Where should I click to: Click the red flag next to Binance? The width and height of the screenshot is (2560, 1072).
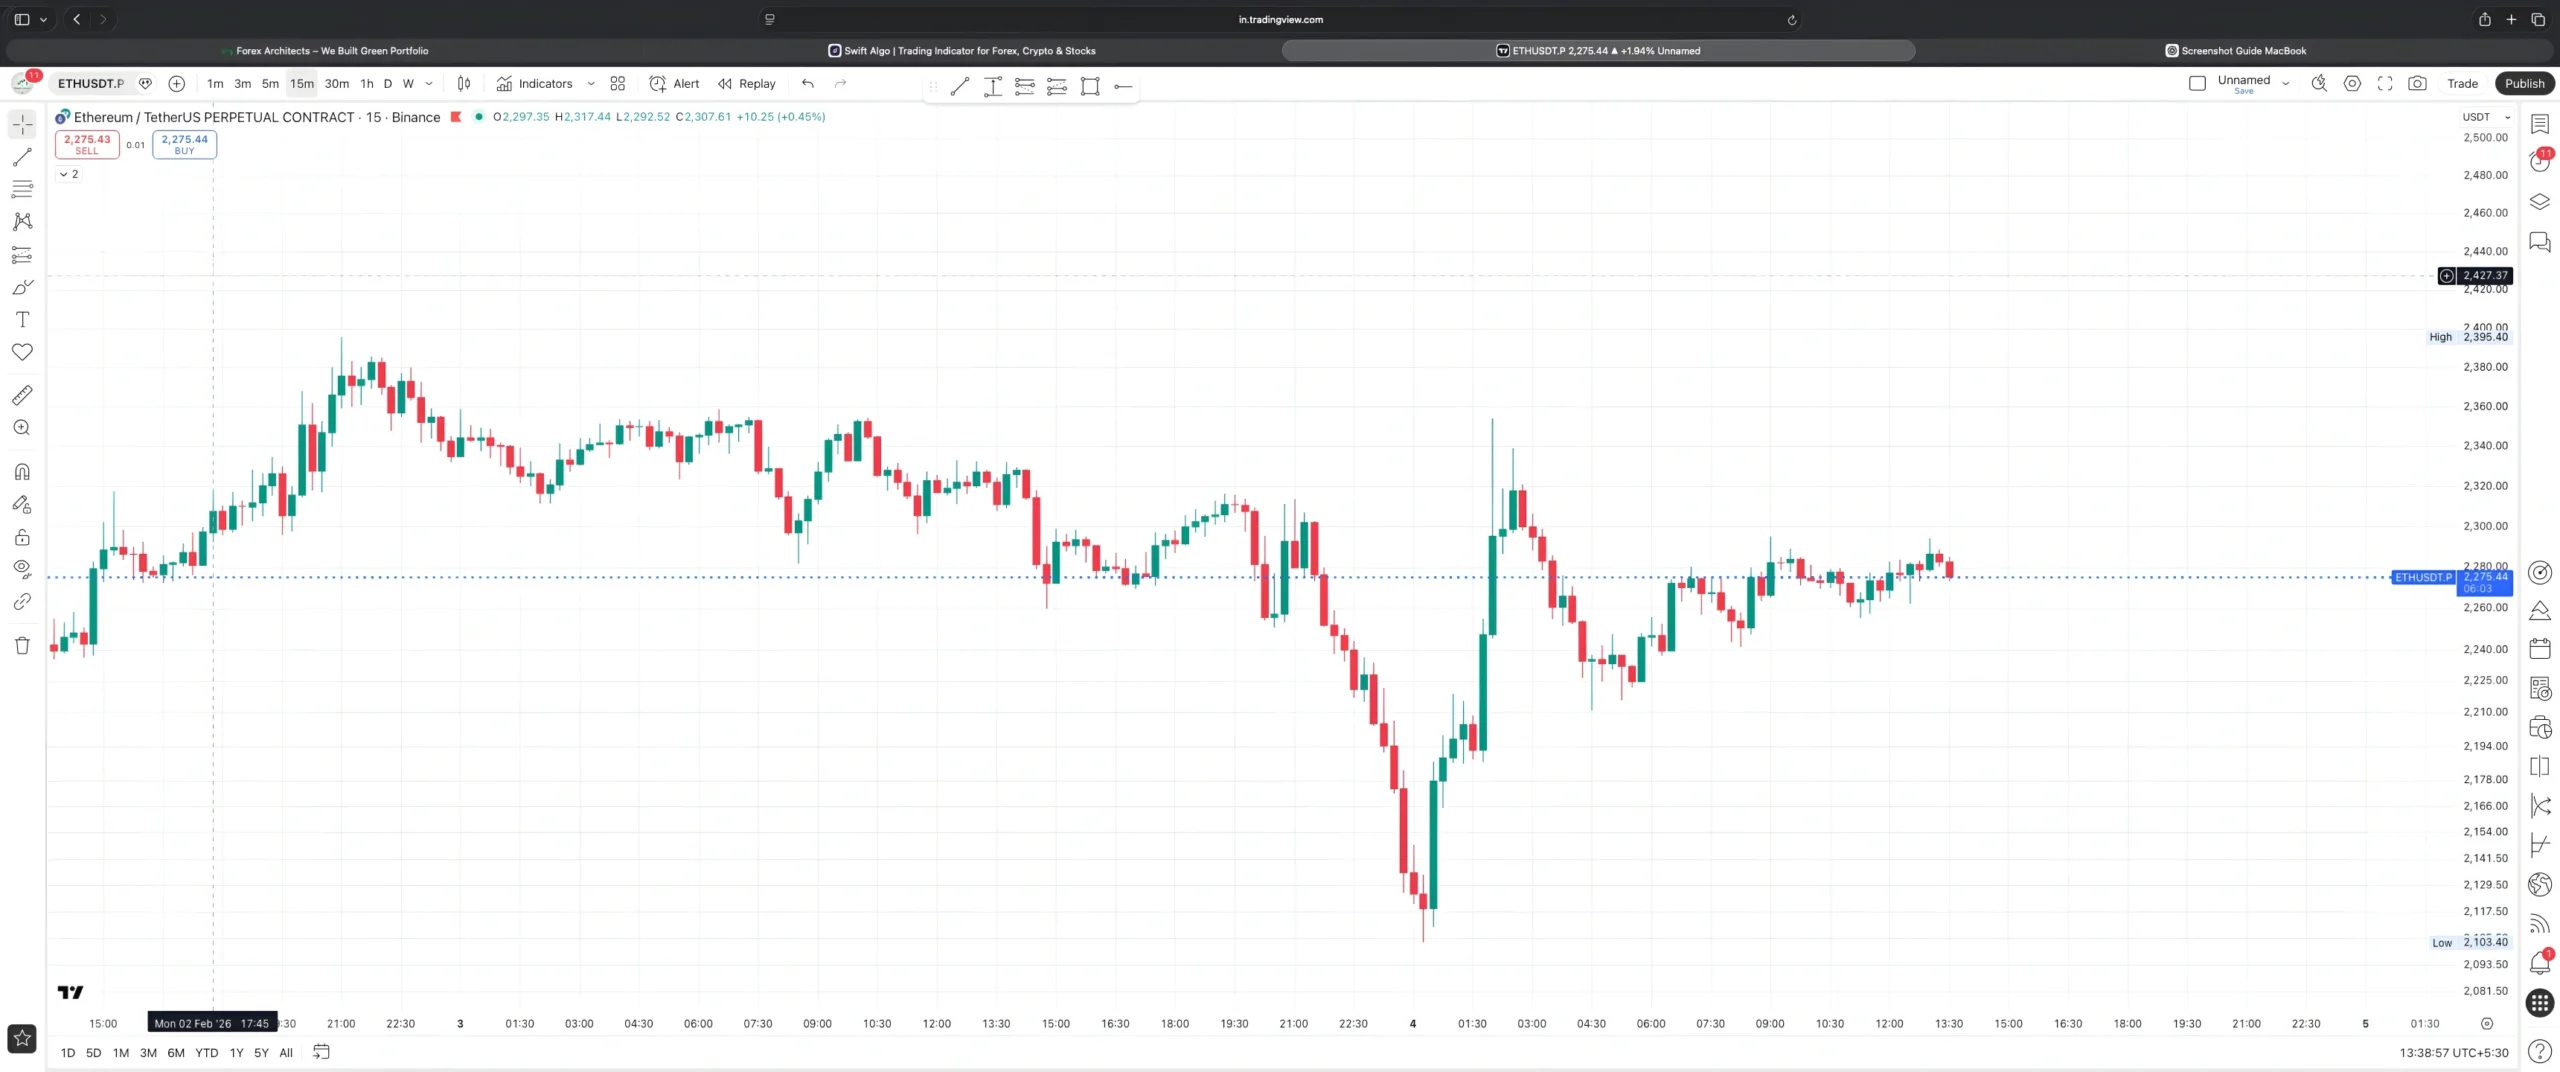coord(456,117)
